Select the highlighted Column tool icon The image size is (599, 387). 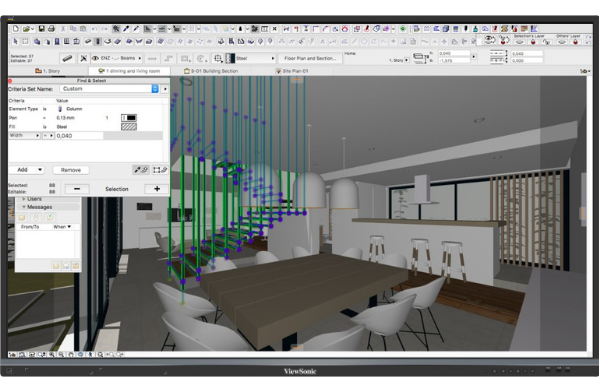pos(98,41)
